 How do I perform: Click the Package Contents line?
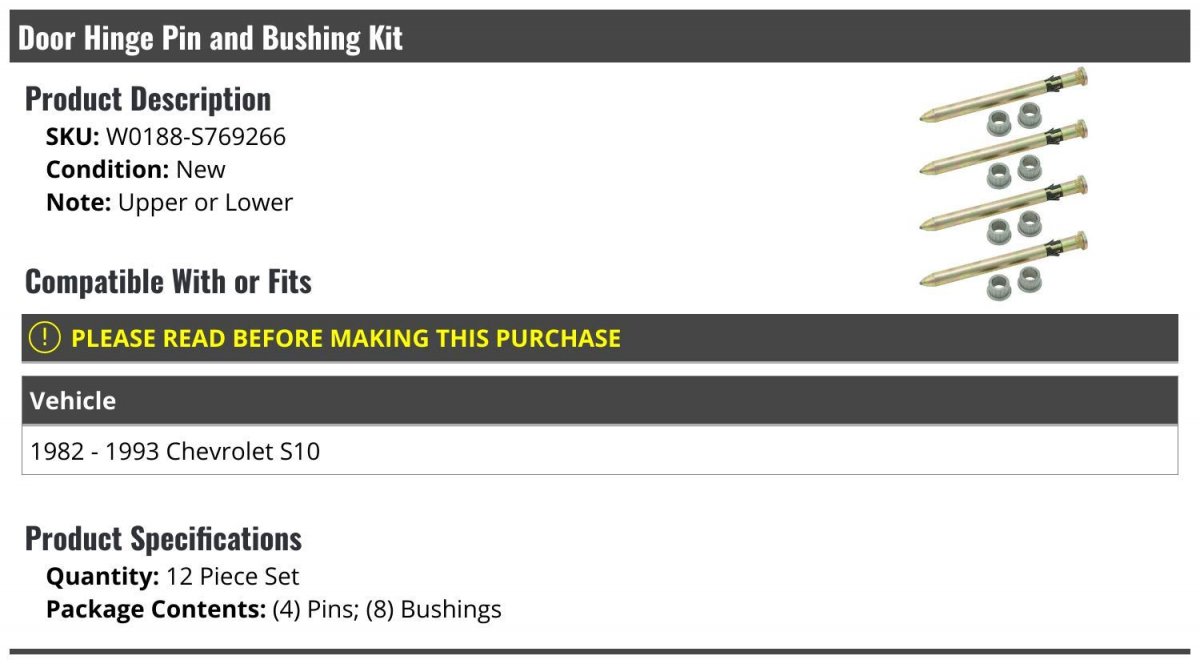pyautogui.click(x=274, y=609)
